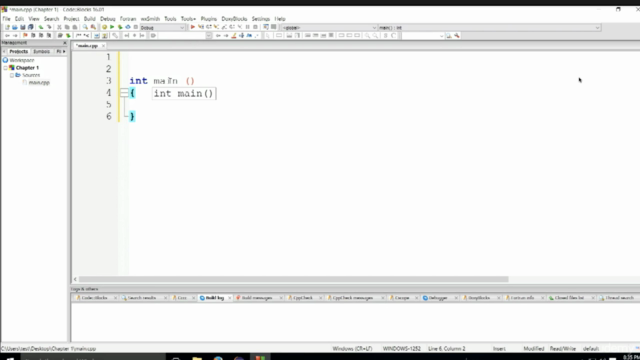Collapse the Sources folder expander
The height and width of the screenshot is (360, 640).
(x=12, y=75)
